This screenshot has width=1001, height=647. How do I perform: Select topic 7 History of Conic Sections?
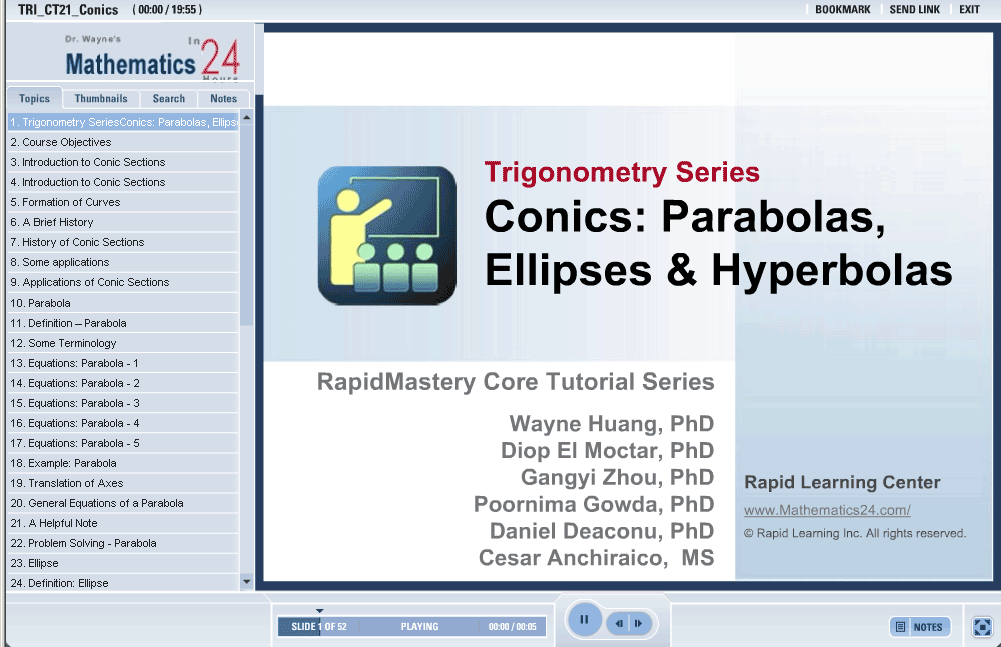click(123, 242)
